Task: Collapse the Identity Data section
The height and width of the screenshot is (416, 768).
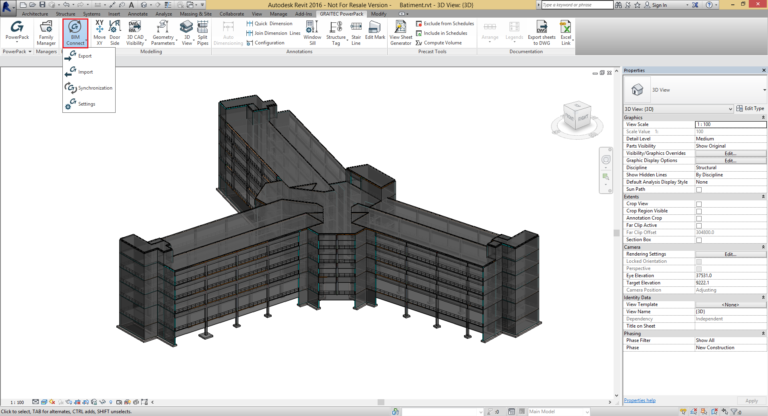Action: pyautogui.click(x=763, y=297)
